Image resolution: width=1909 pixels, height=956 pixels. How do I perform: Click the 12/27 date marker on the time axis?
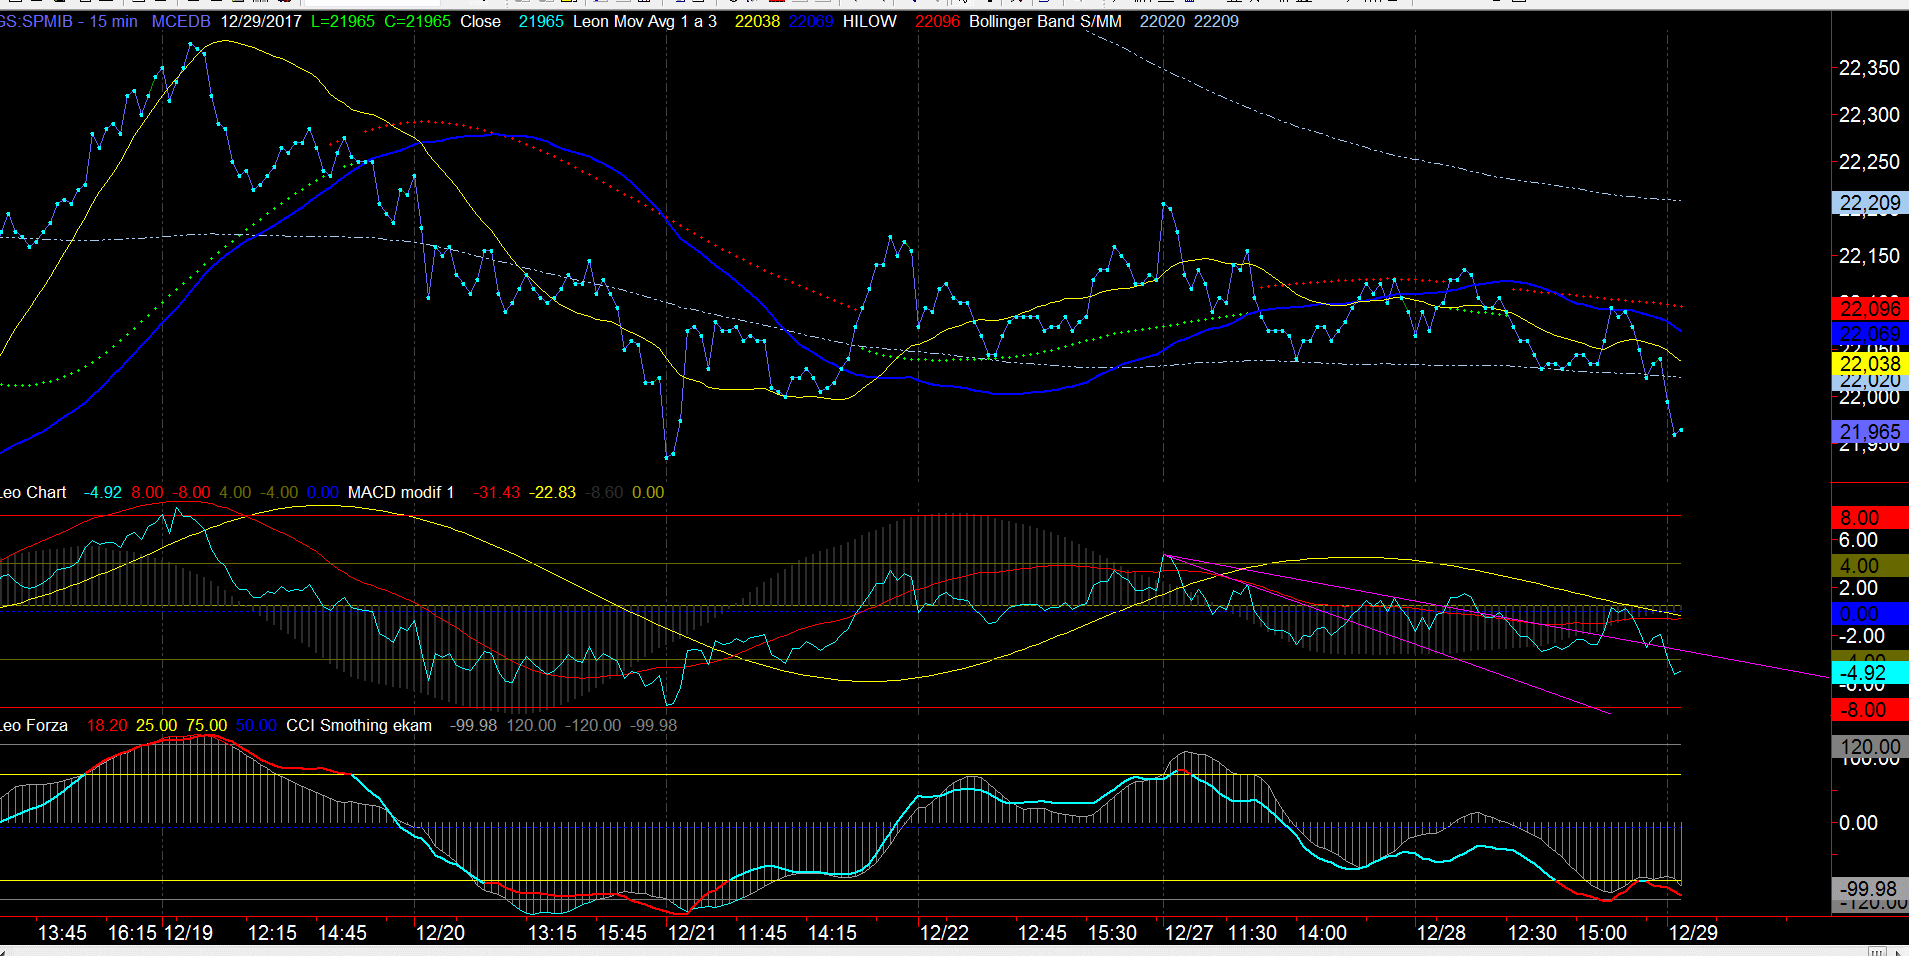pos(1189,933)
